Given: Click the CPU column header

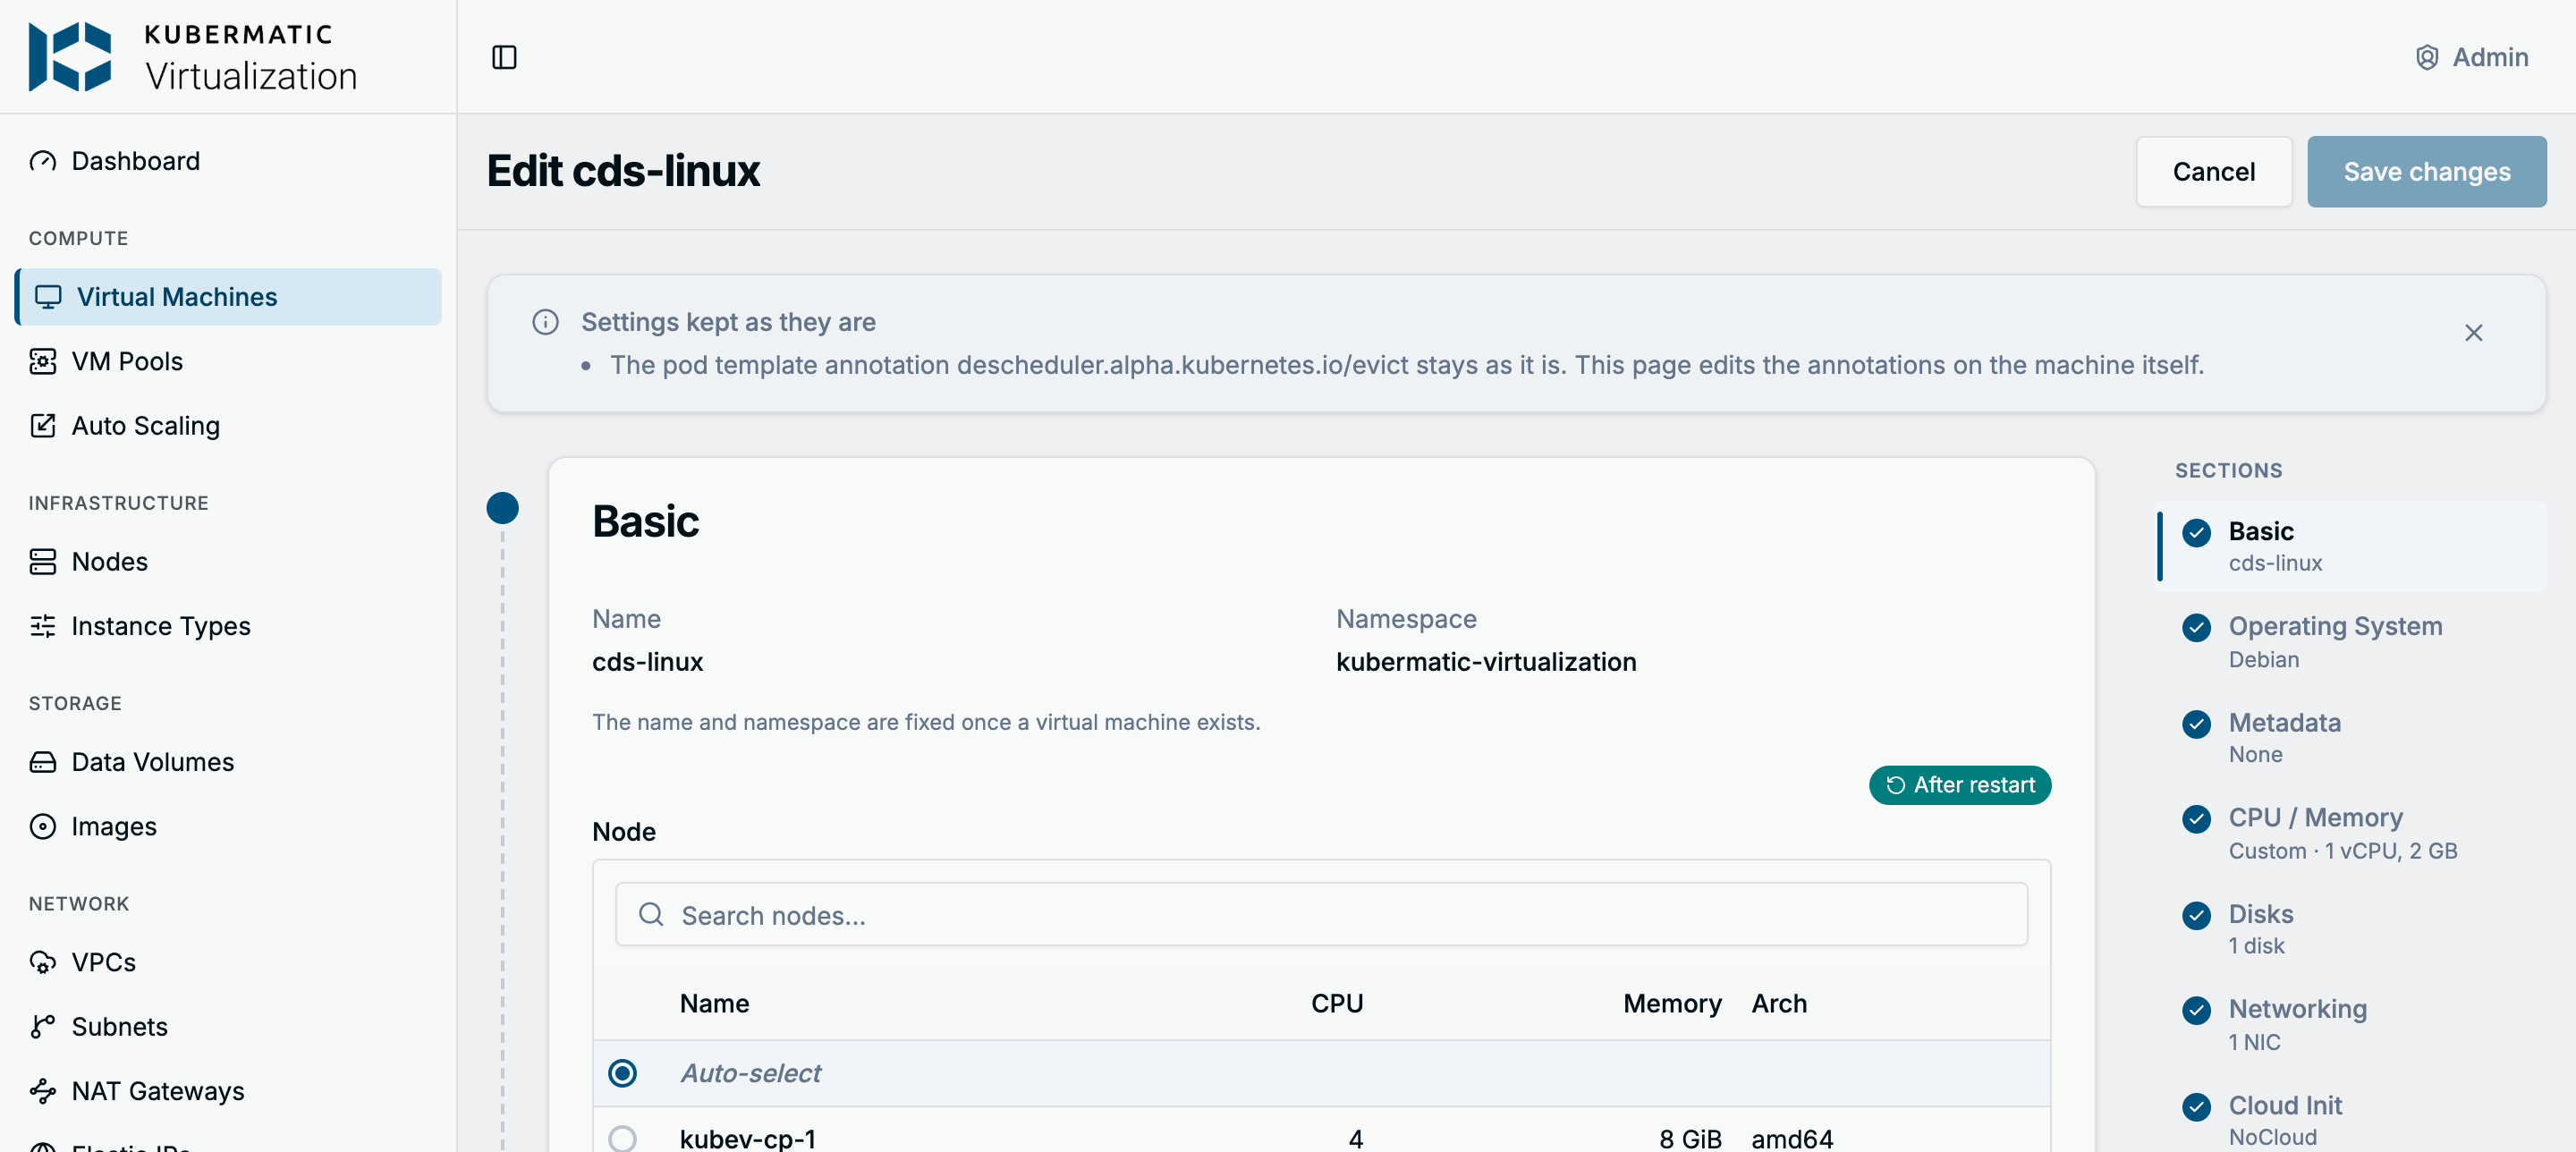Looking at the screenshot, I should point(1337,1003).
